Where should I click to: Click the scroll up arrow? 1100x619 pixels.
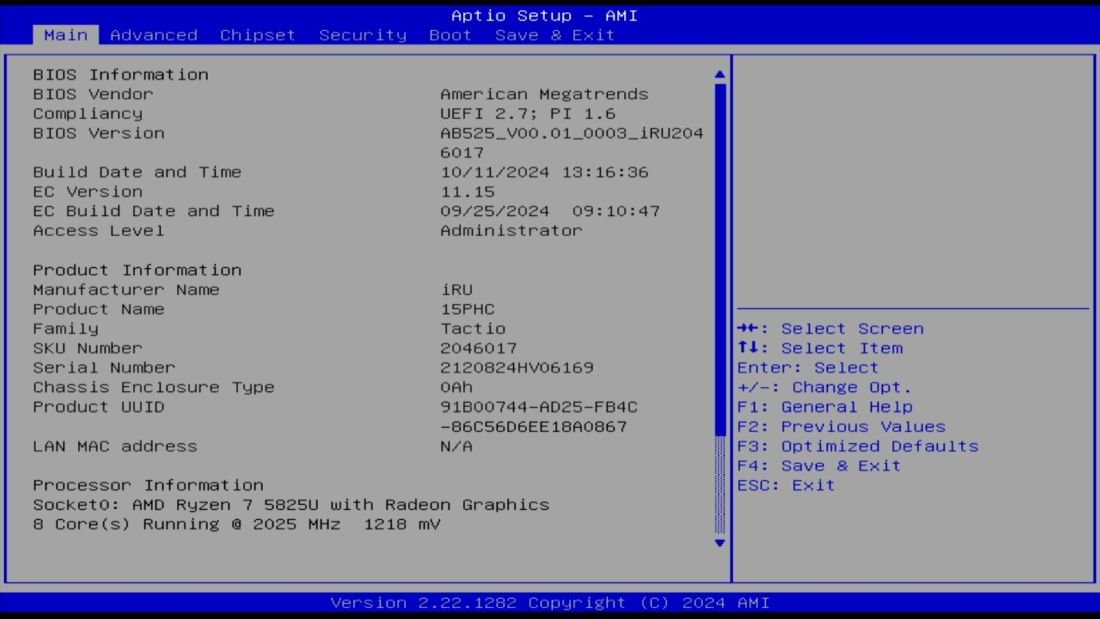720,74
